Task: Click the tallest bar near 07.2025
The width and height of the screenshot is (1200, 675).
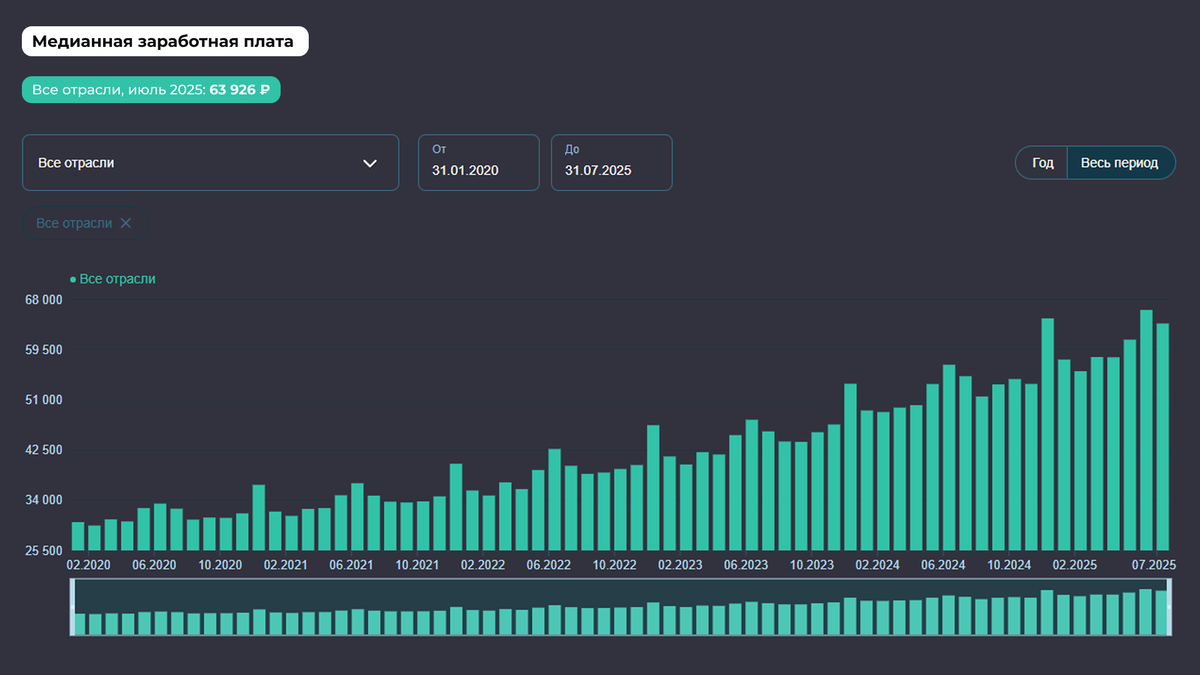Action: 1146,430
